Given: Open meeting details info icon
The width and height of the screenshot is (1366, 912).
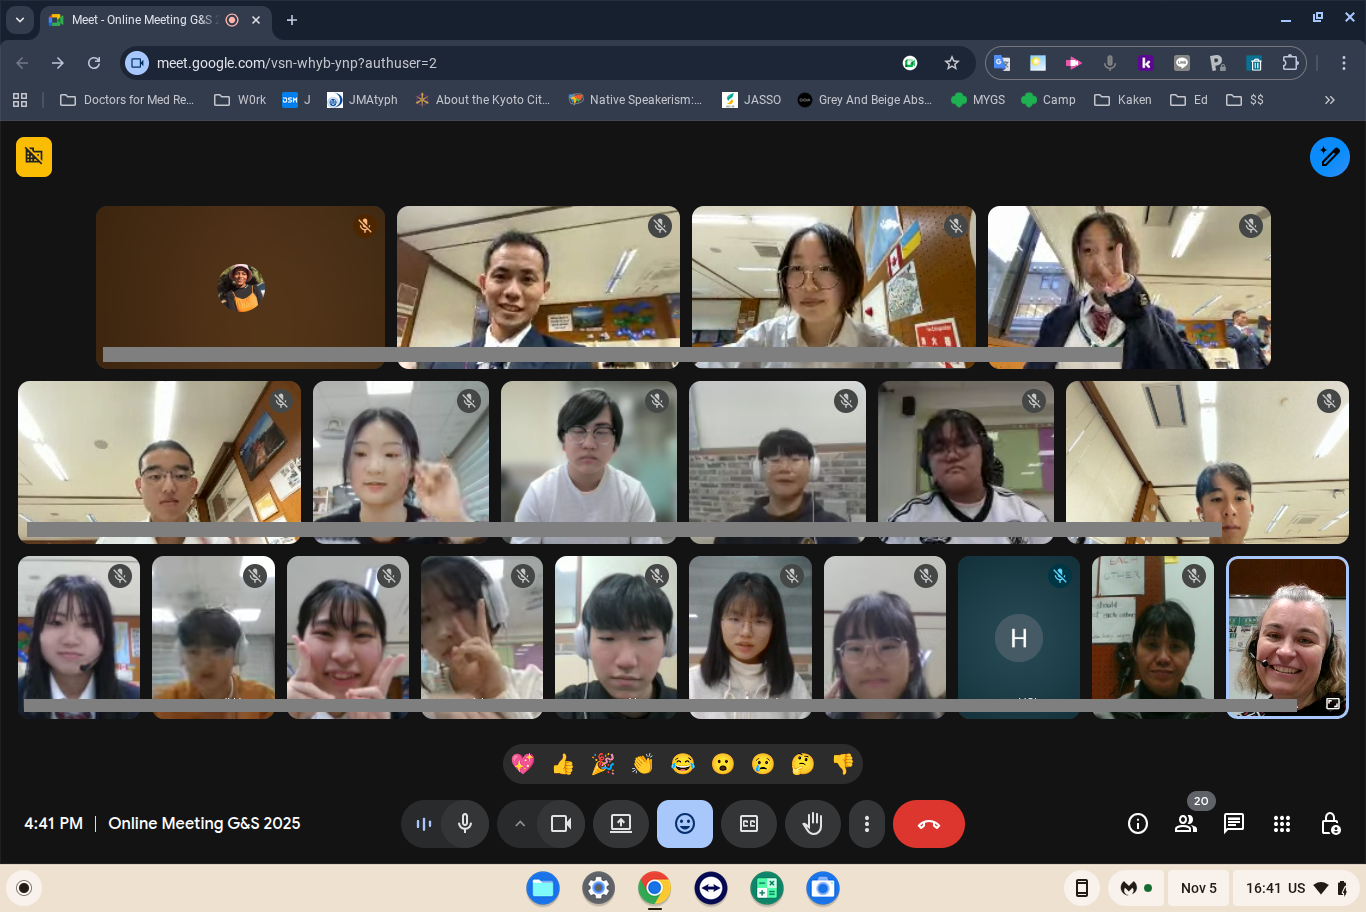Looking at the screenshot, I should point(1138,824).
